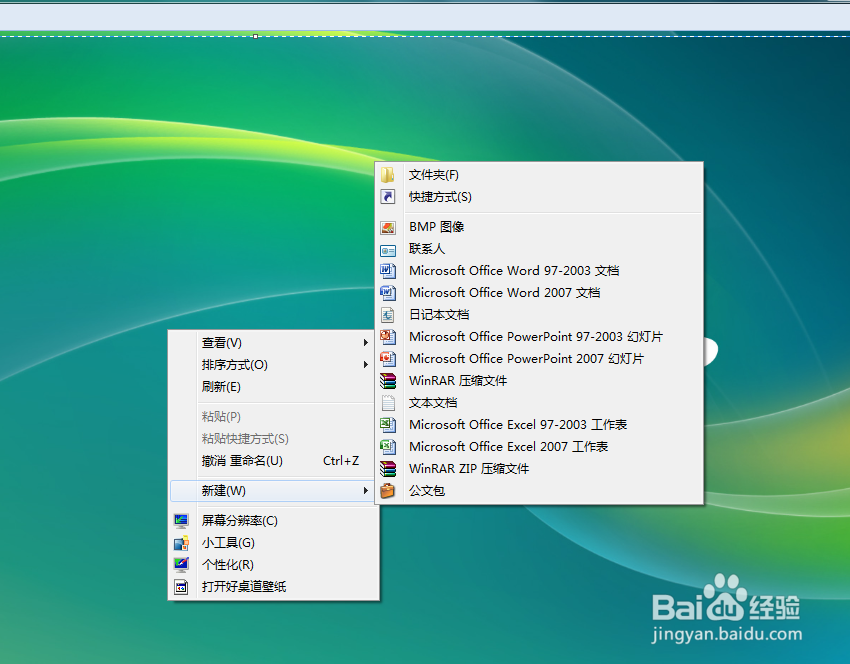Viewport: 850px width, 664px height.
Task: Open the 排序方式(O) menu entry
Action: pos(273,365)
